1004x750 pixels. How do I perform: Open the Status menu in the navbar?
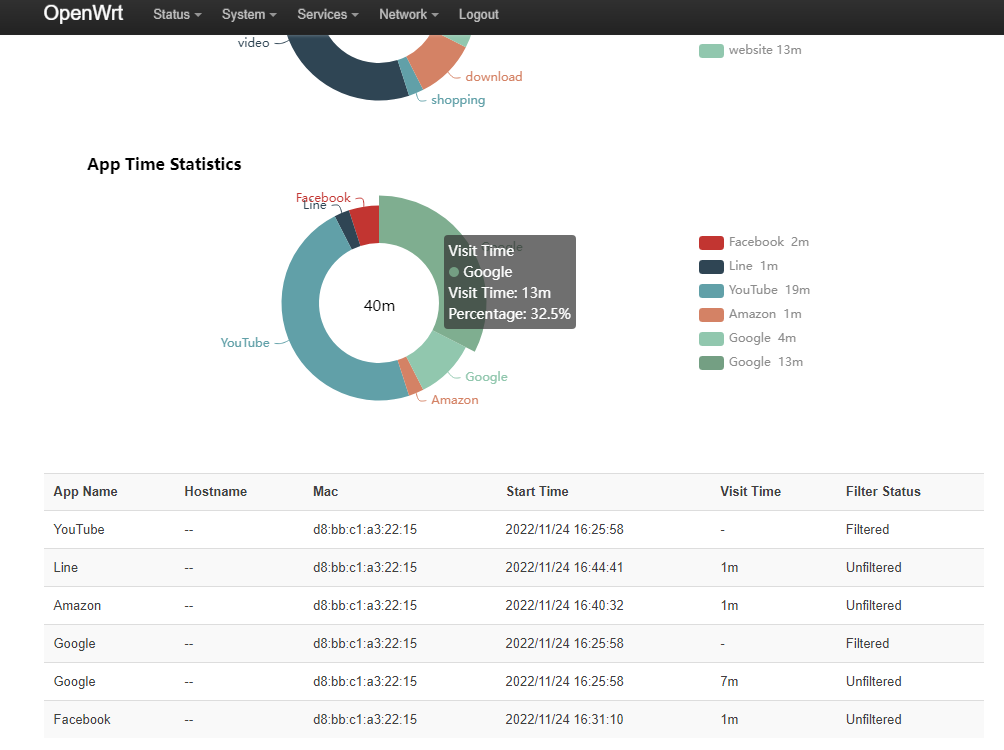coord(177,14)
